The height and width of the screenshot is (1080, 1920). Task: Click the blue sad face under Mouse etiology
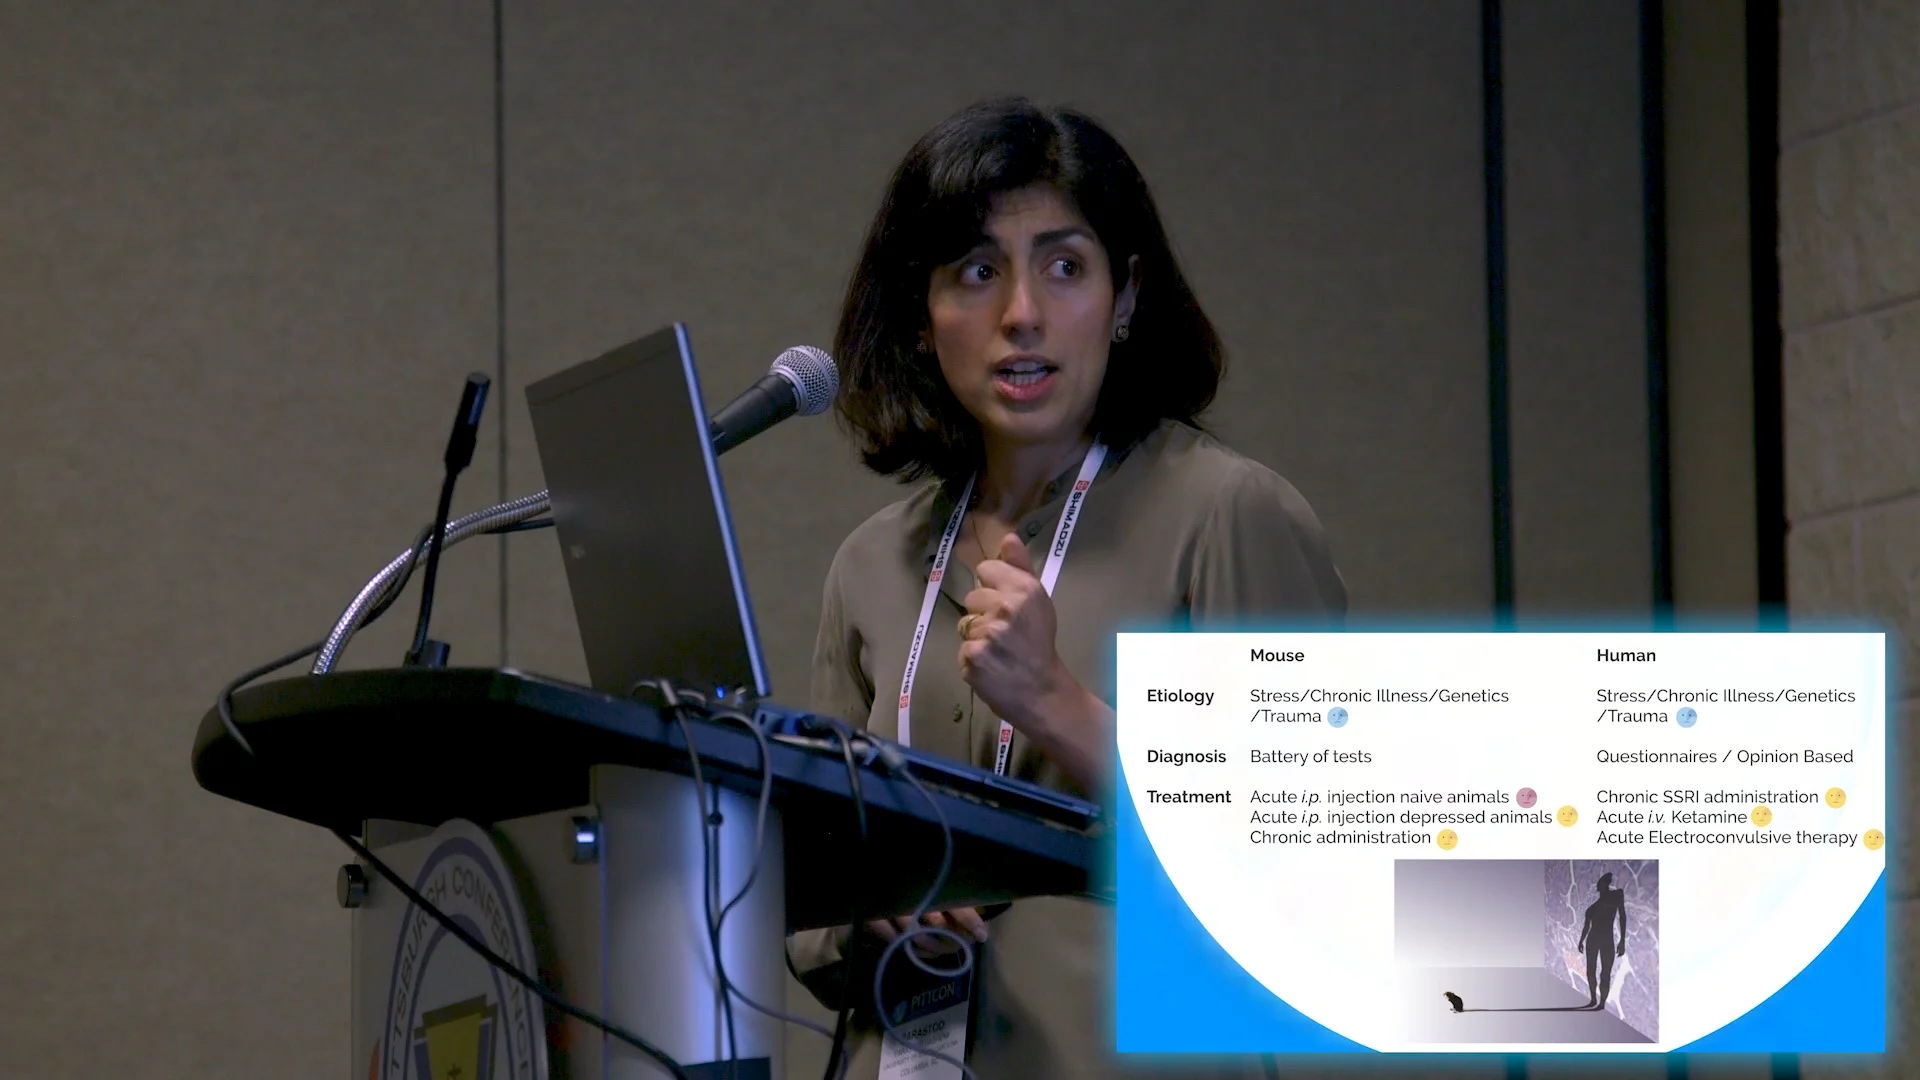point(1337,717)
